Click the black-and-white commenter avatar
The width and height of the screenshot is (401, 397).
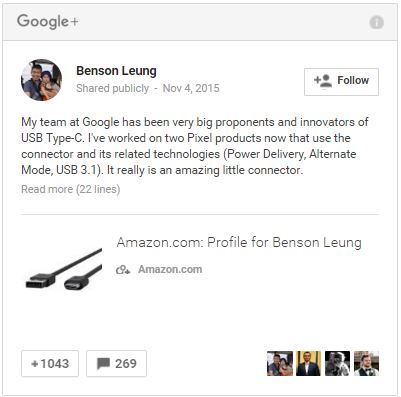337,363
